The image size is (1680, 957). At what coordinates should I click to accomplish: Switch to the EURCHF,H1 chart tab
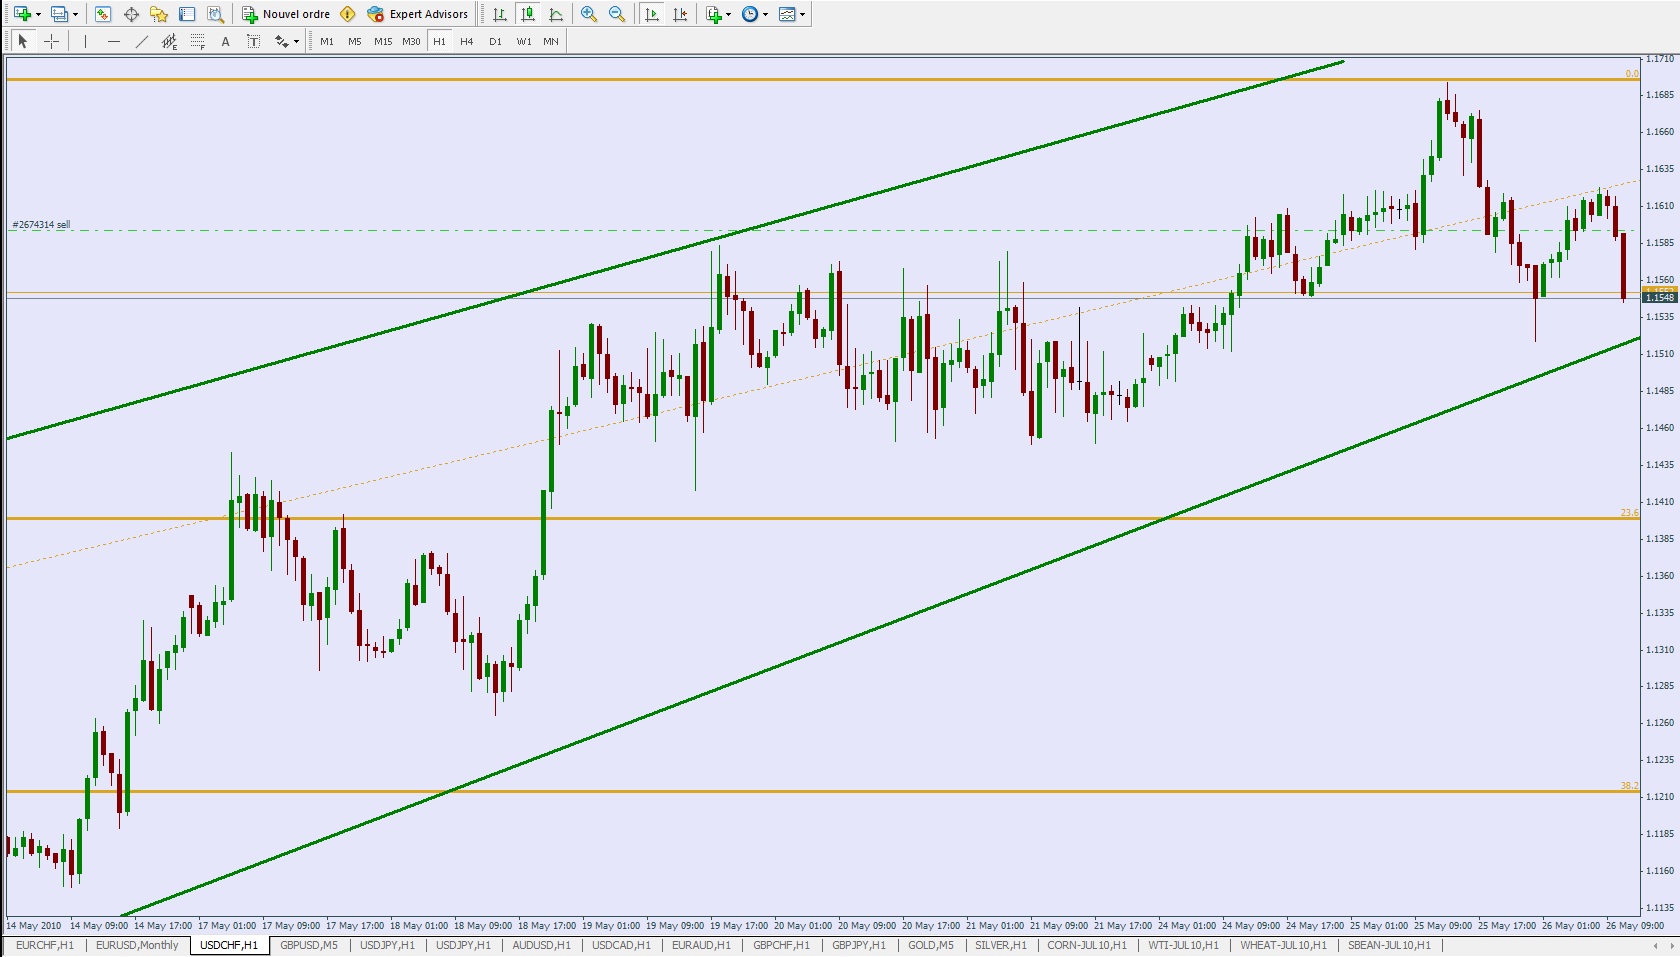(x=45, y=945)
